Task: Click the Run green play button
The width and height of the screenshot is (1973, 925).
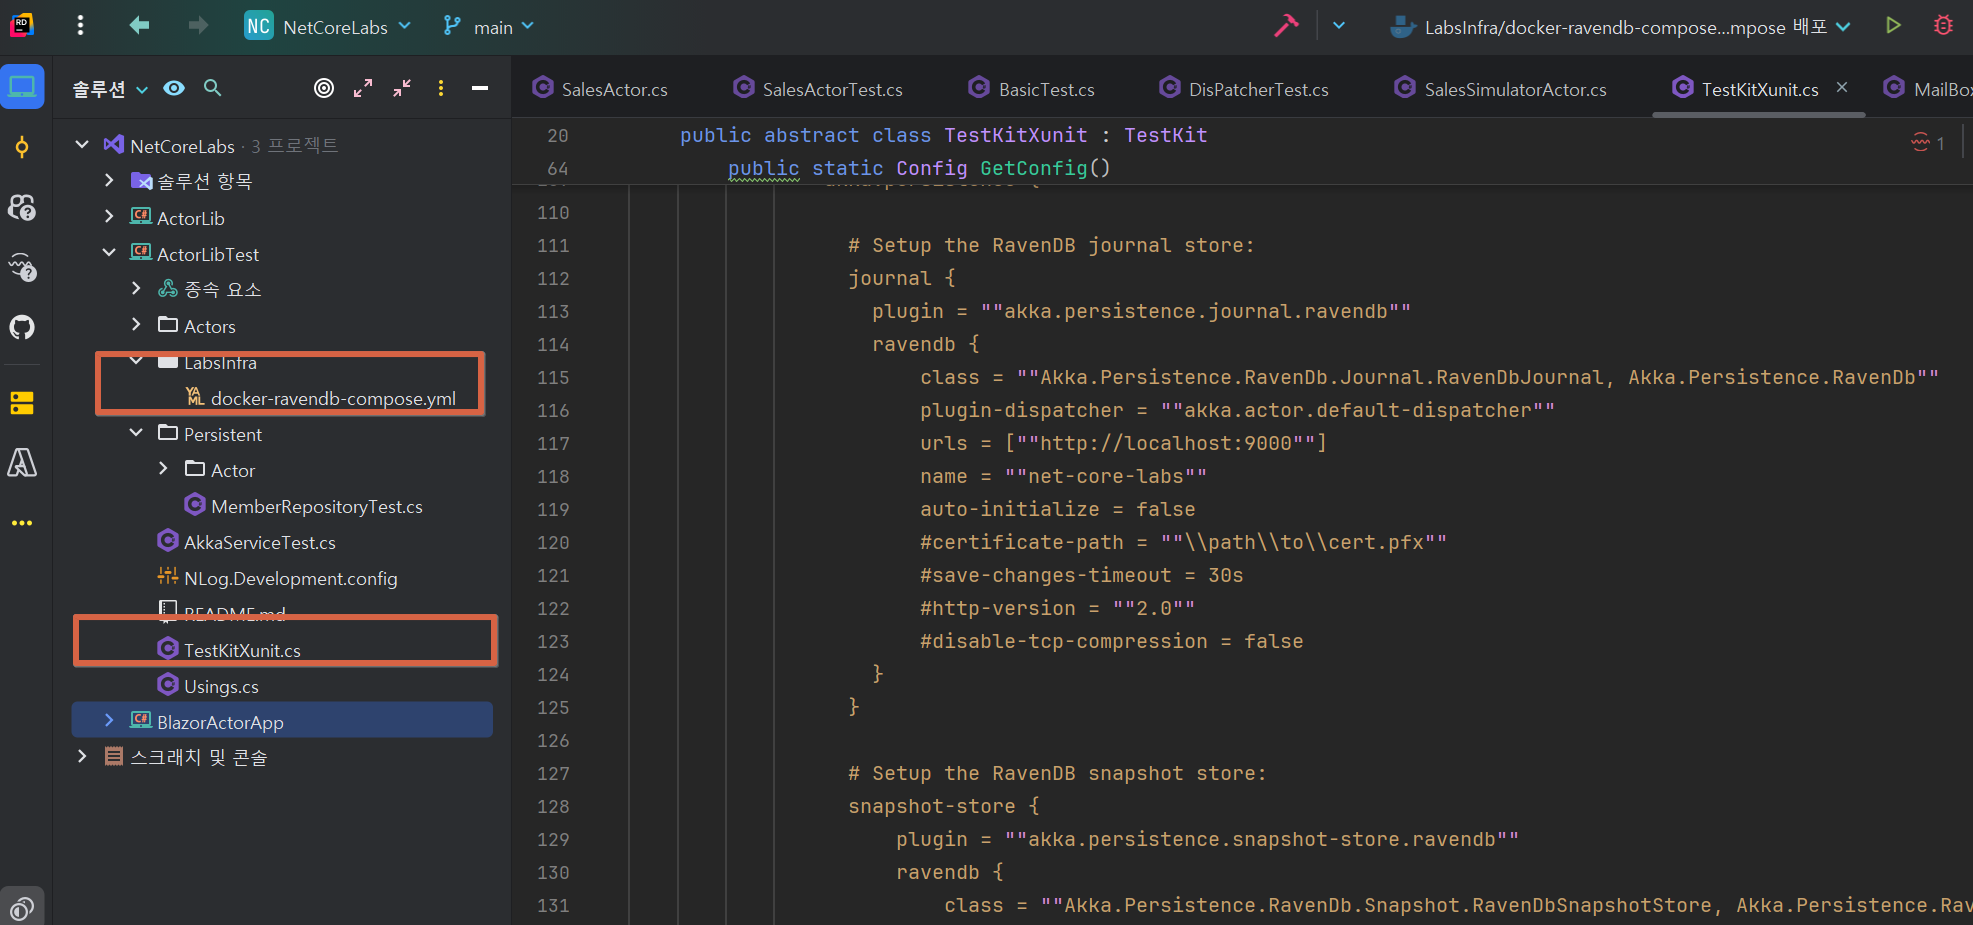Action: click(1892, 26)
